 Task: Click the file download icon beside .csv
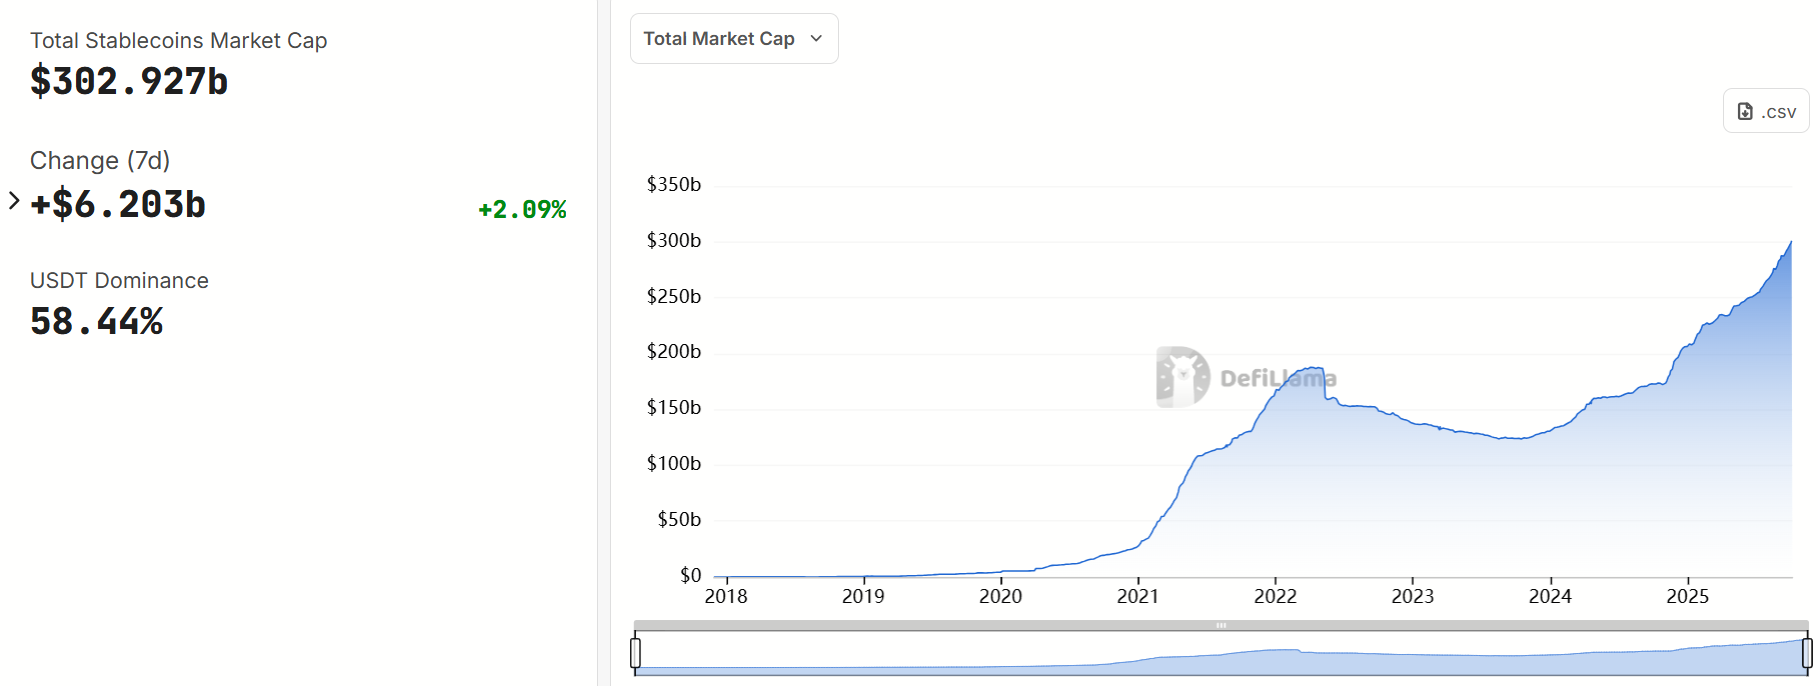pos(1745,111)
